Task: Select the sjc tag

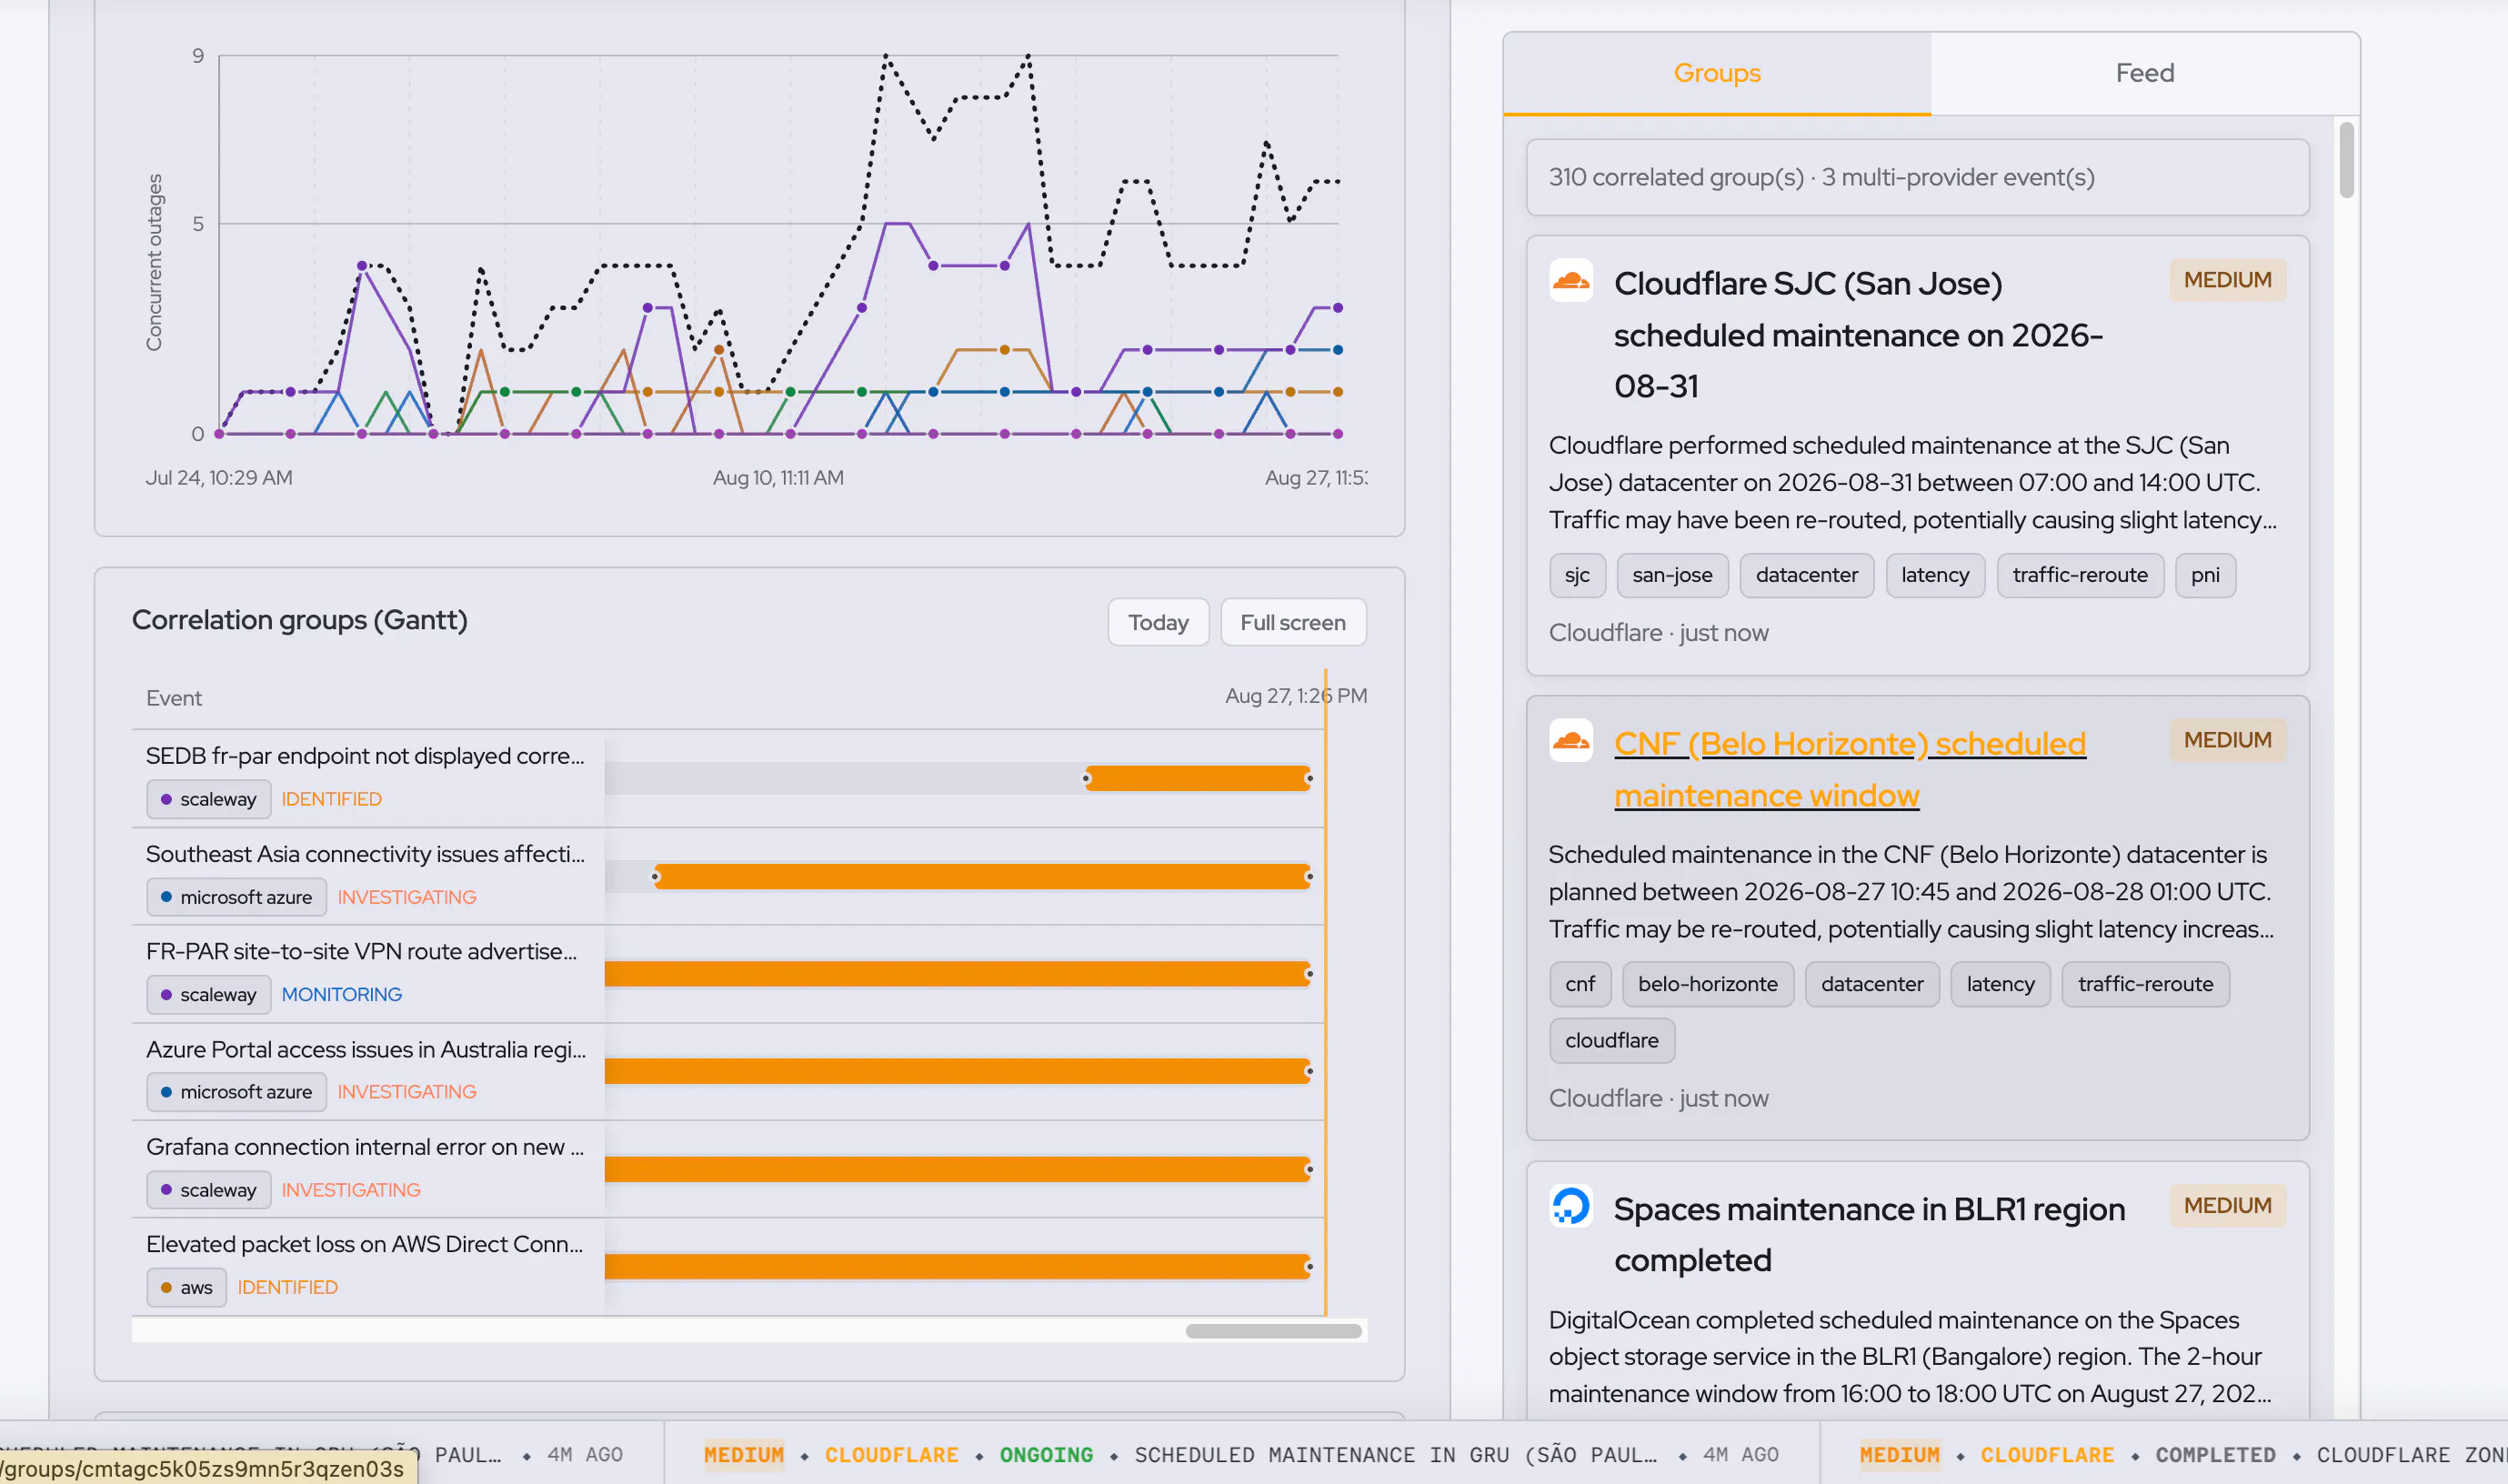Action: pyautogui.click(x=1577, y=575)
